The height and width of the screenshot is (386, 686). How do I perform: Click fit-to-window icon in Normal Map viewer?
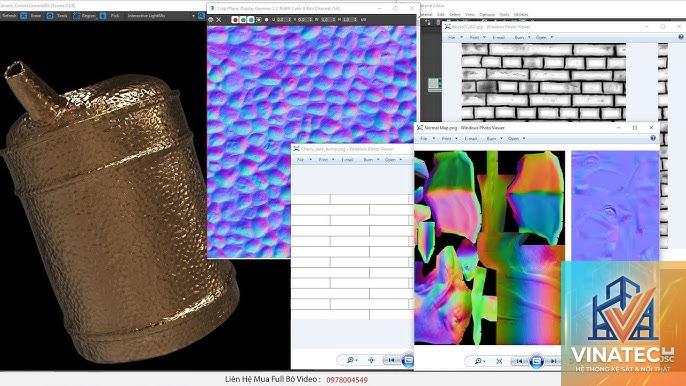[499, 361]
